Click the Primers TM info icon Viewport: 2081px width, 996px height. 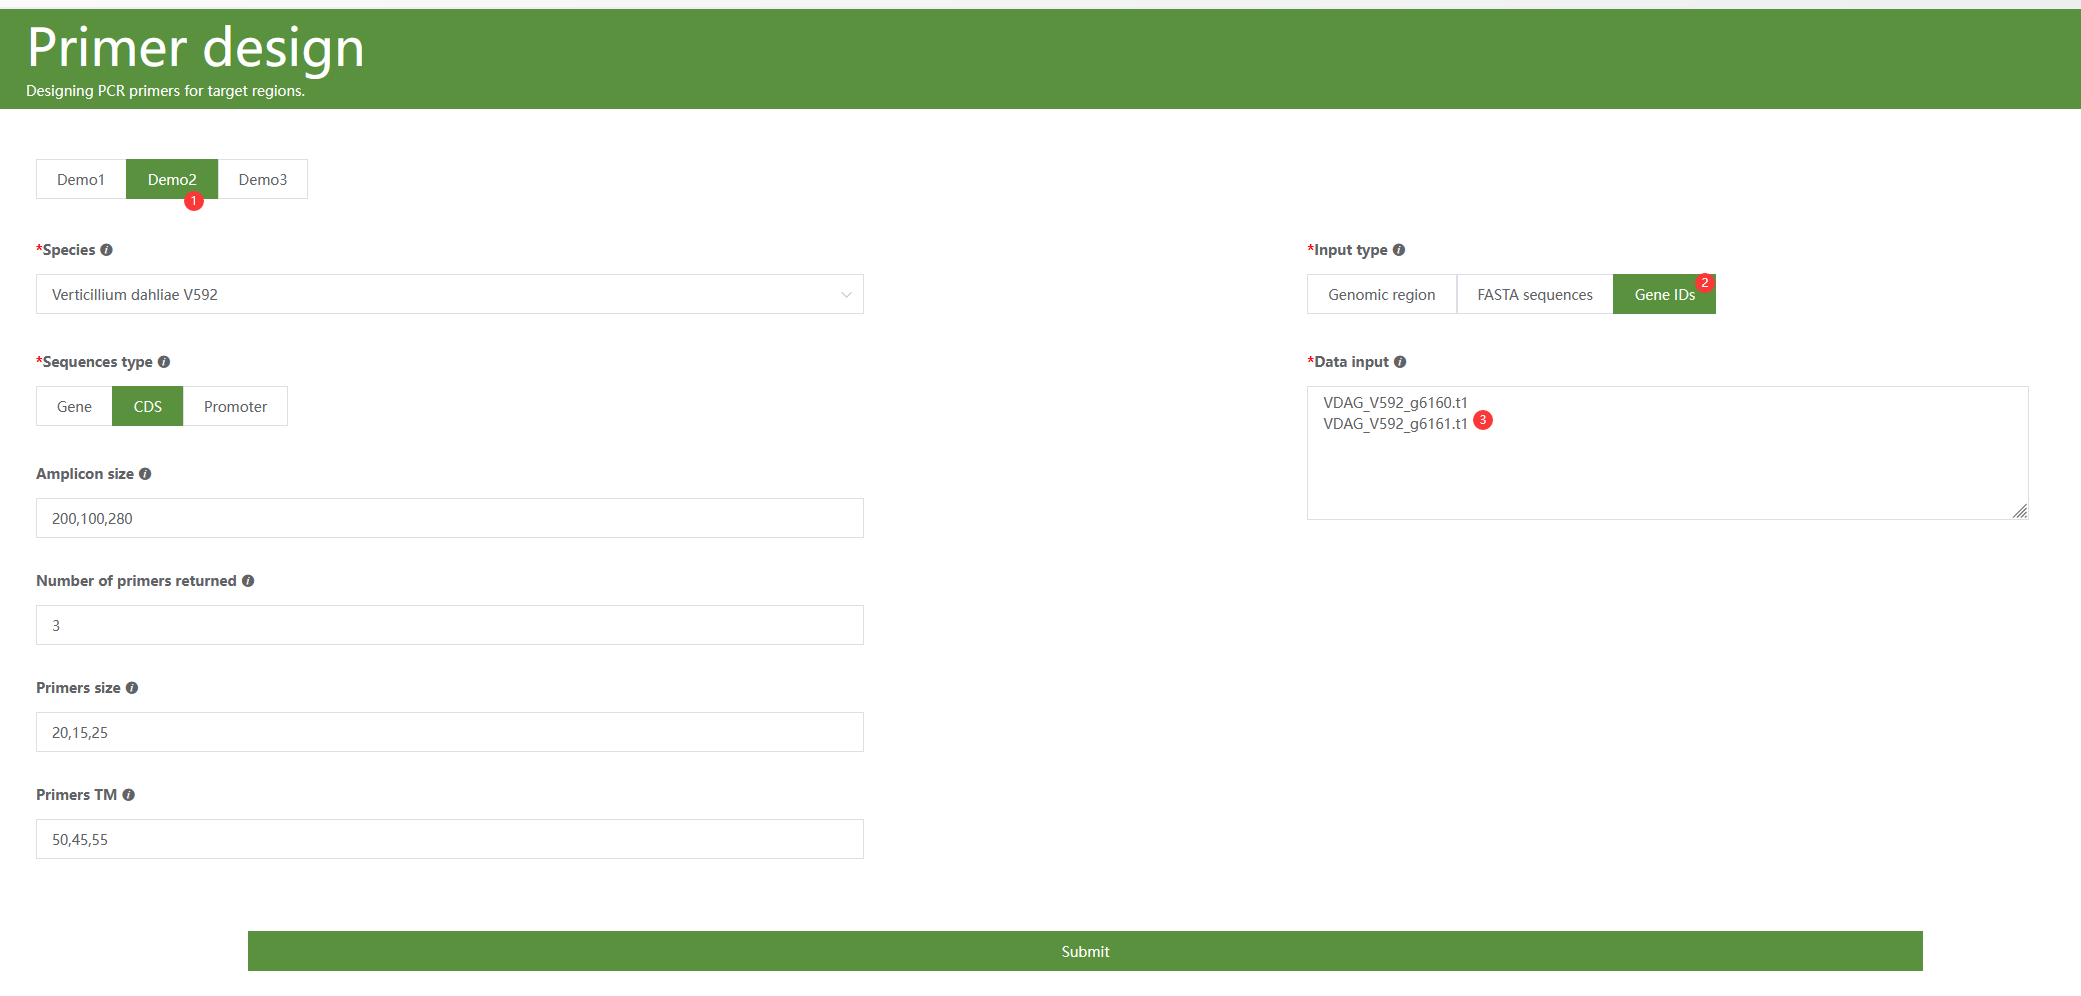click(x=128, y=795)
